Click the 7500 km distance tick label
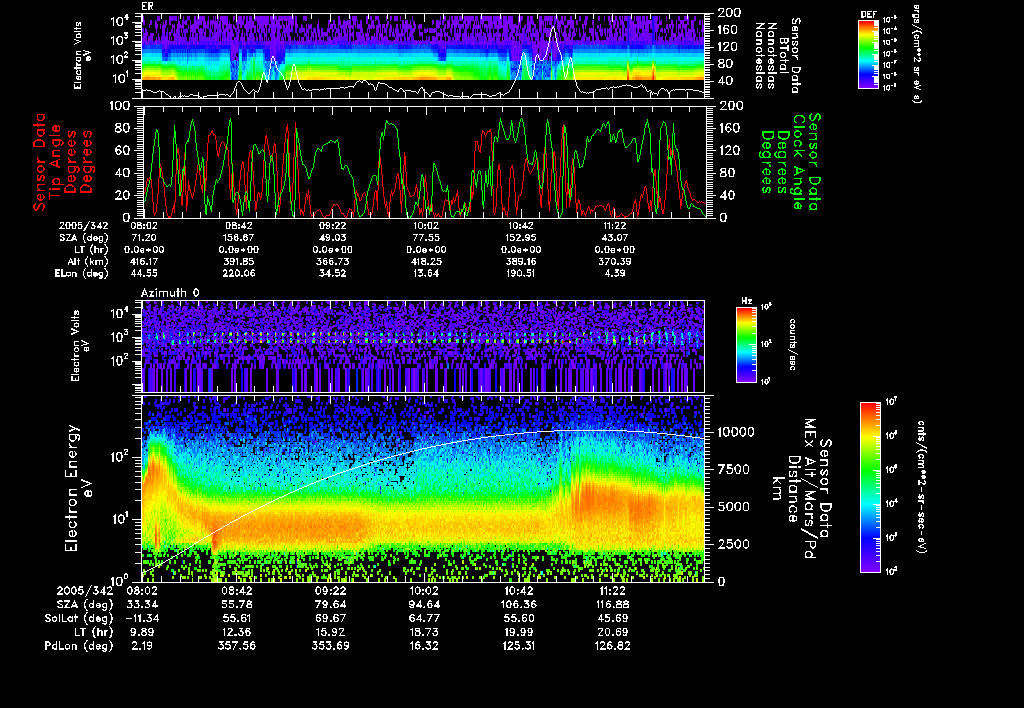The image size is (1024, 708). pos(735,470)
